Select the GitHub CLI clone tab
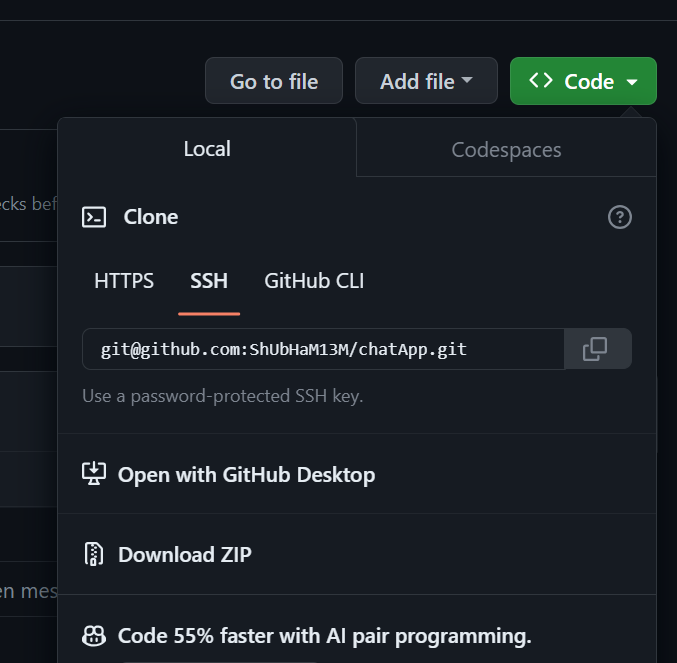This screenshot has width=677, height=663. tap(314, 281)
